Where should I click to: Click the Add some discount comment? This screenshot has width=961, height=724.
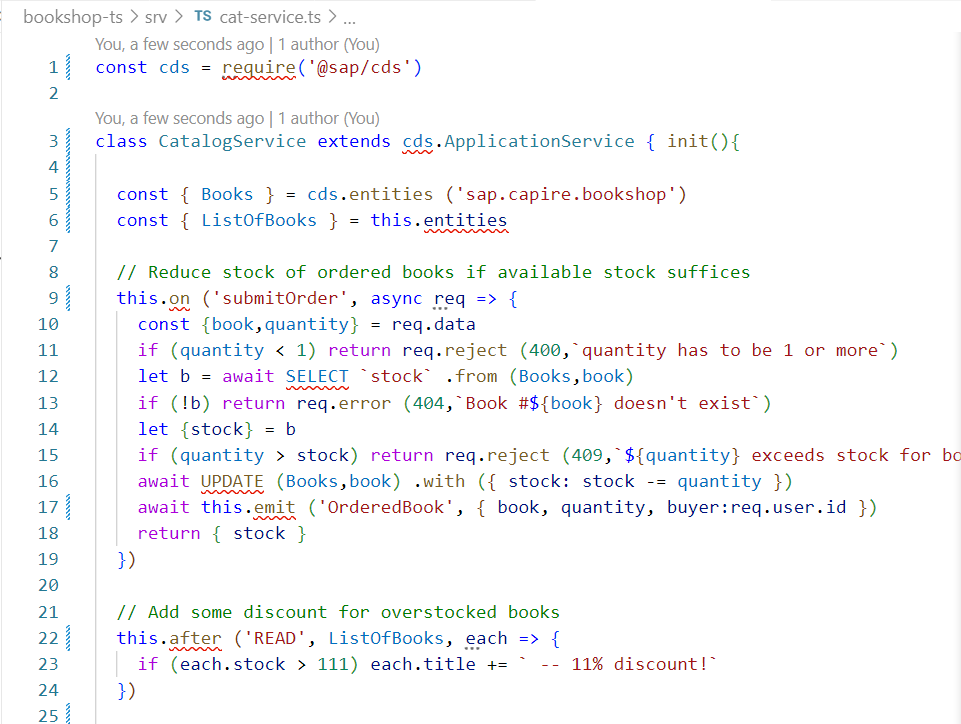(338, 612)
